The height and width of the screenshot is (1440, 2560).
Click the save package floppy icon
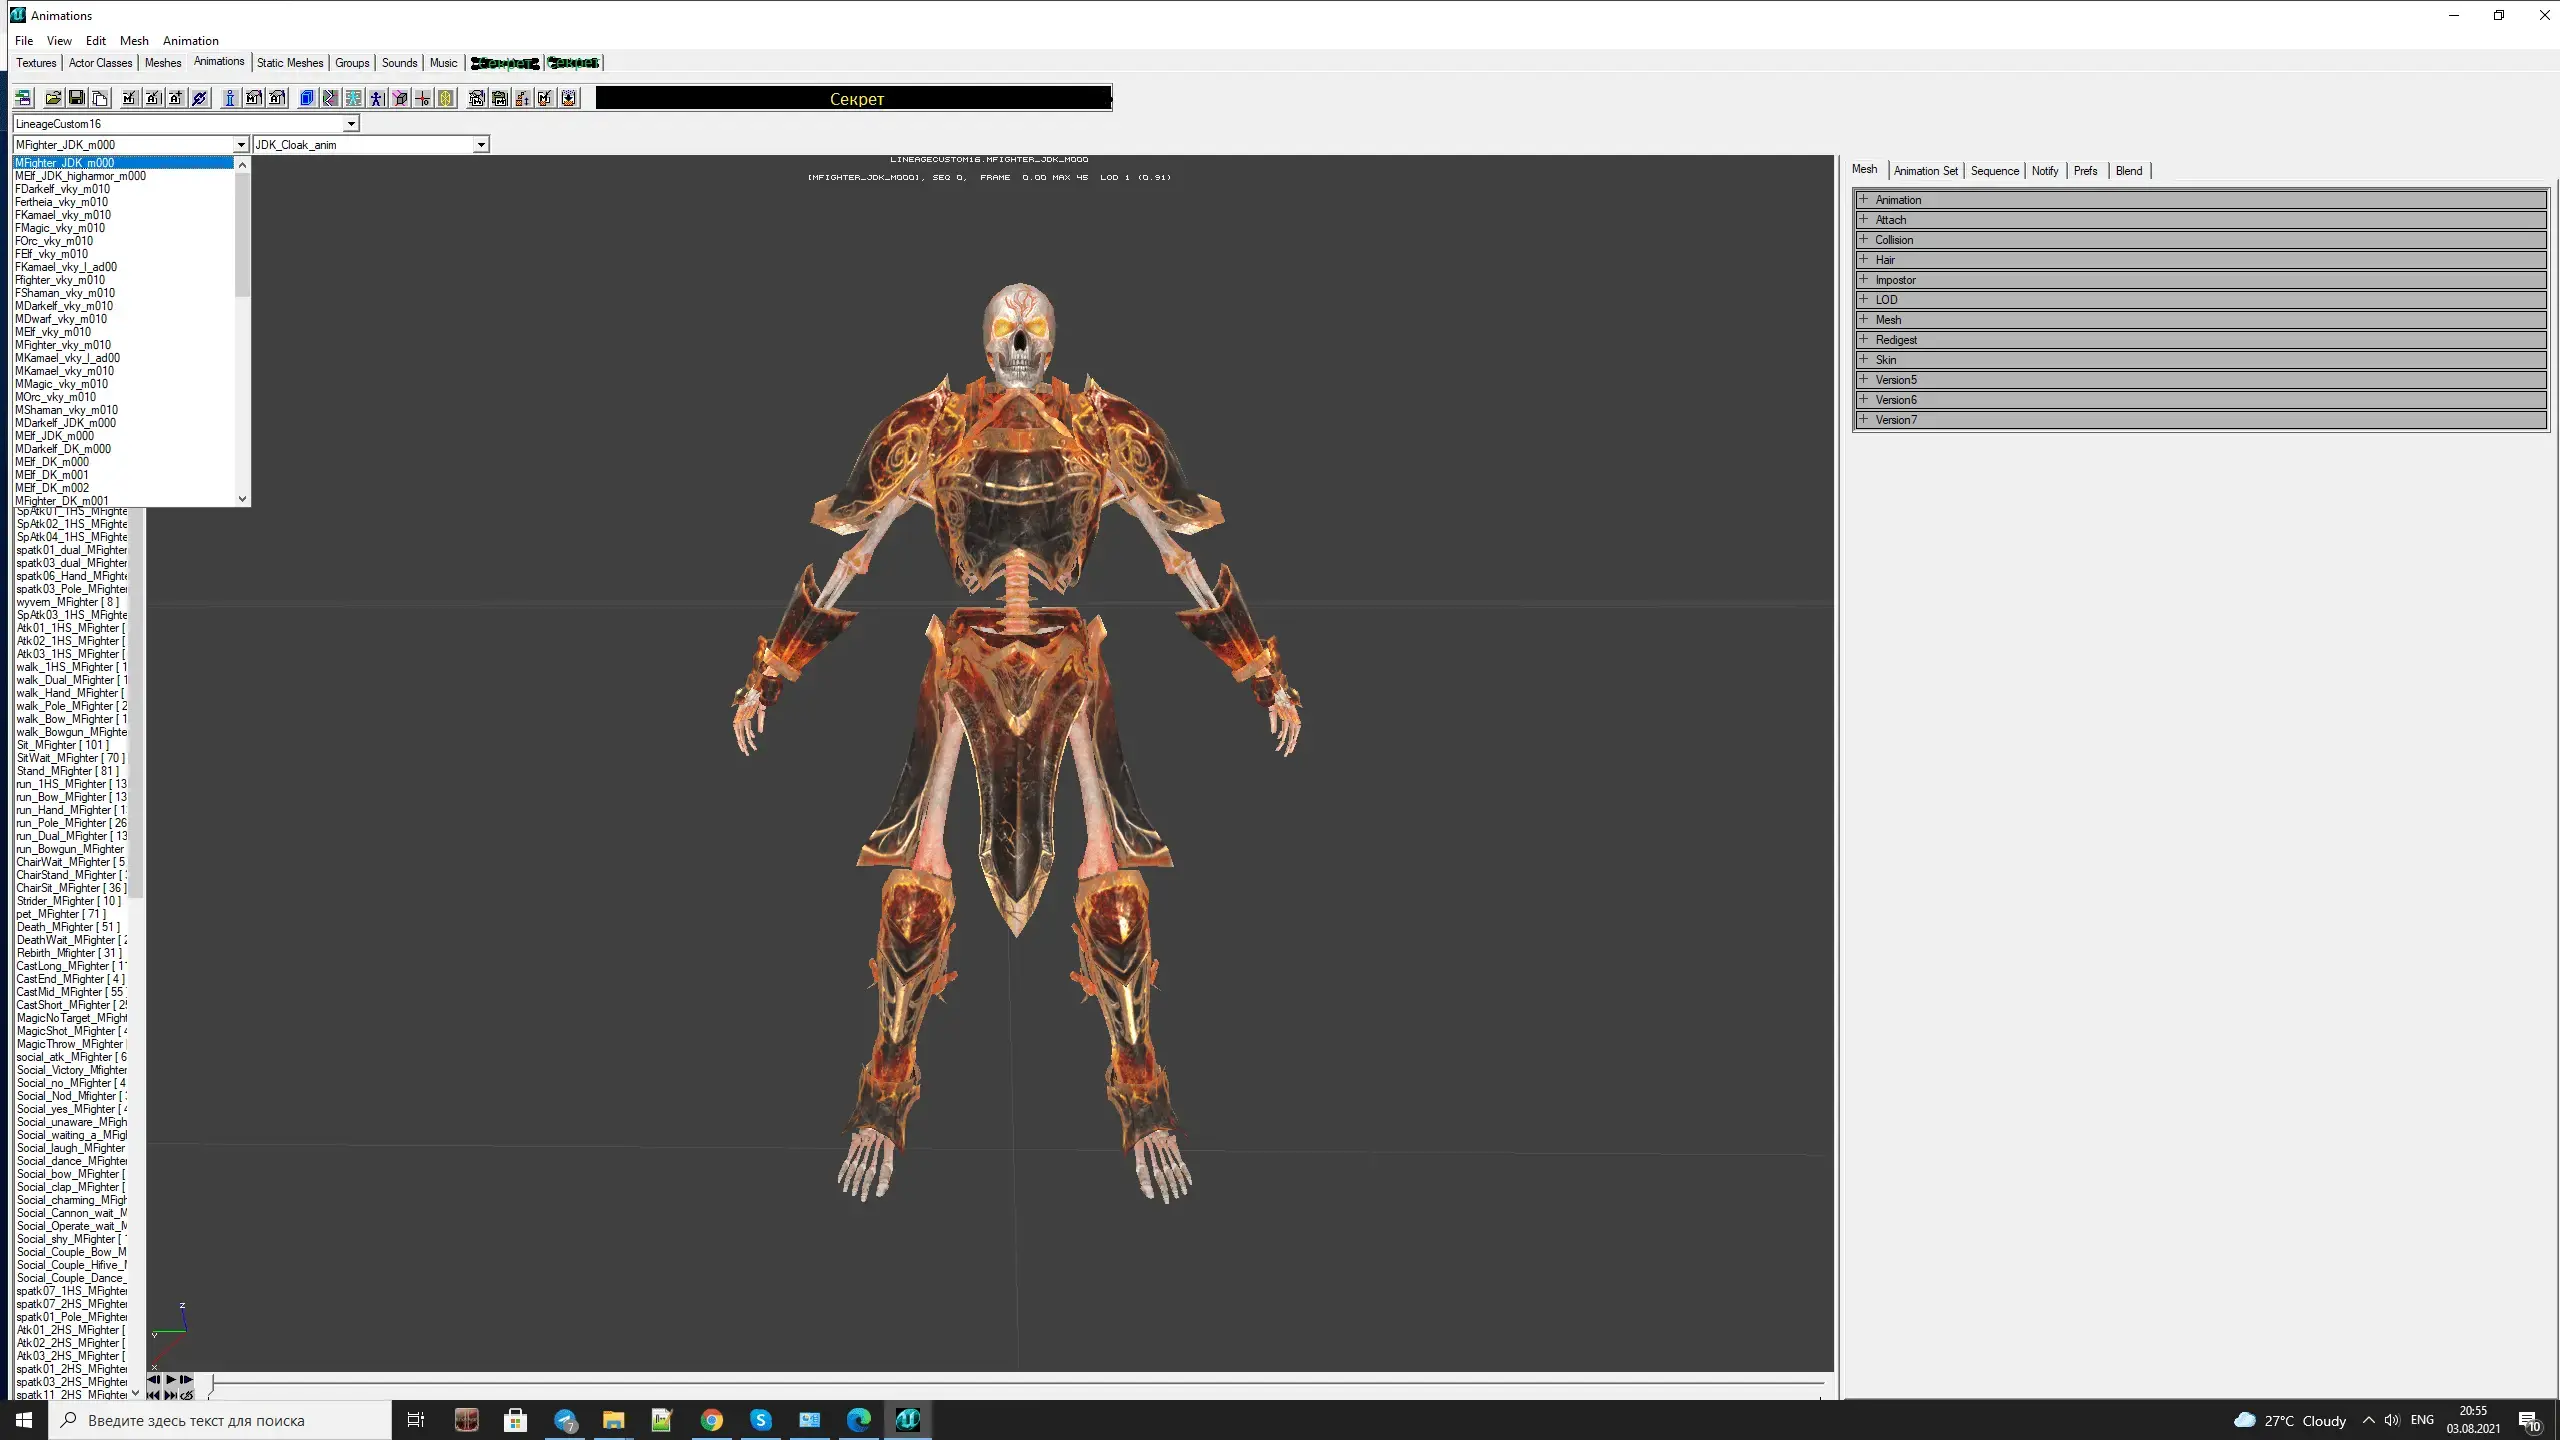click(76, 98)
